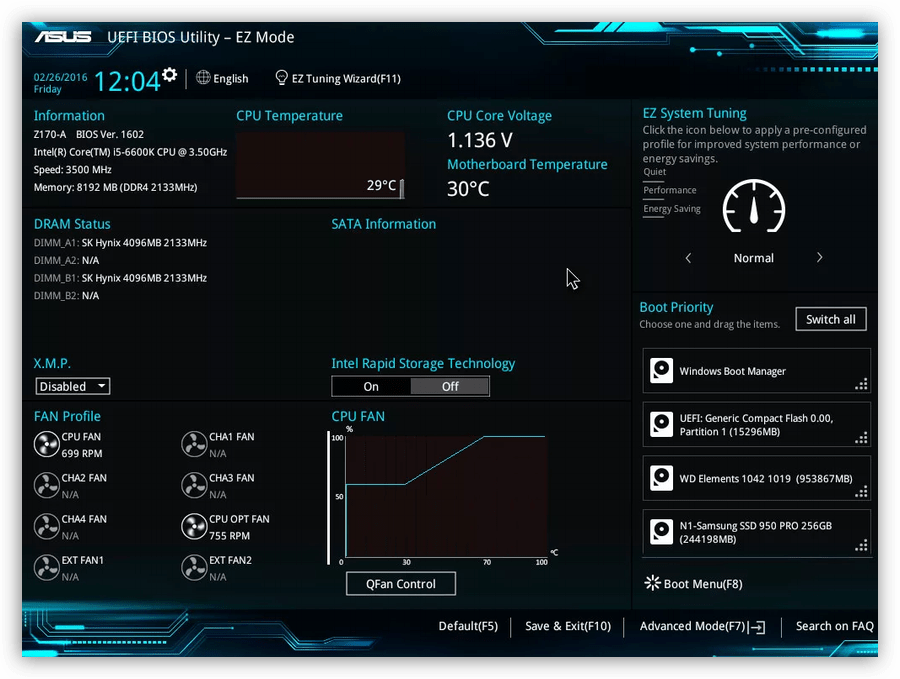The height and width of the screenshot is (679, 900).
Task: Click the CPU FAN curve graph
Action: pos(446,496)
